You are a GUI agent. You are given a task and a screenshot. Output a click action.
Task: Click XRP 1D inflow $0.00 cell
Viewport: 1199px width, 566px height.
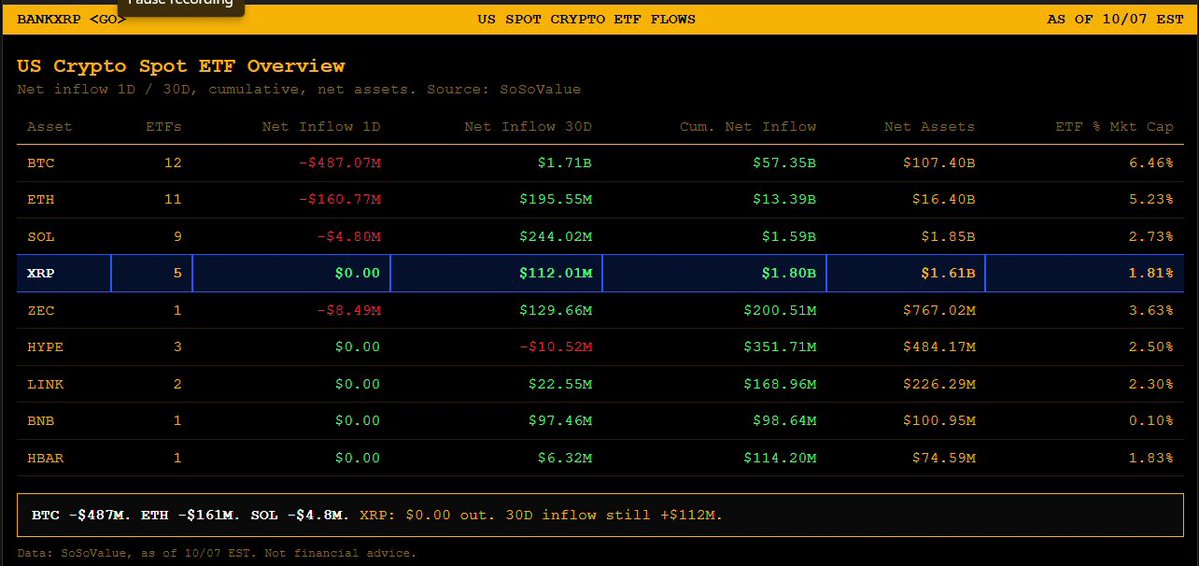point(291,273)
